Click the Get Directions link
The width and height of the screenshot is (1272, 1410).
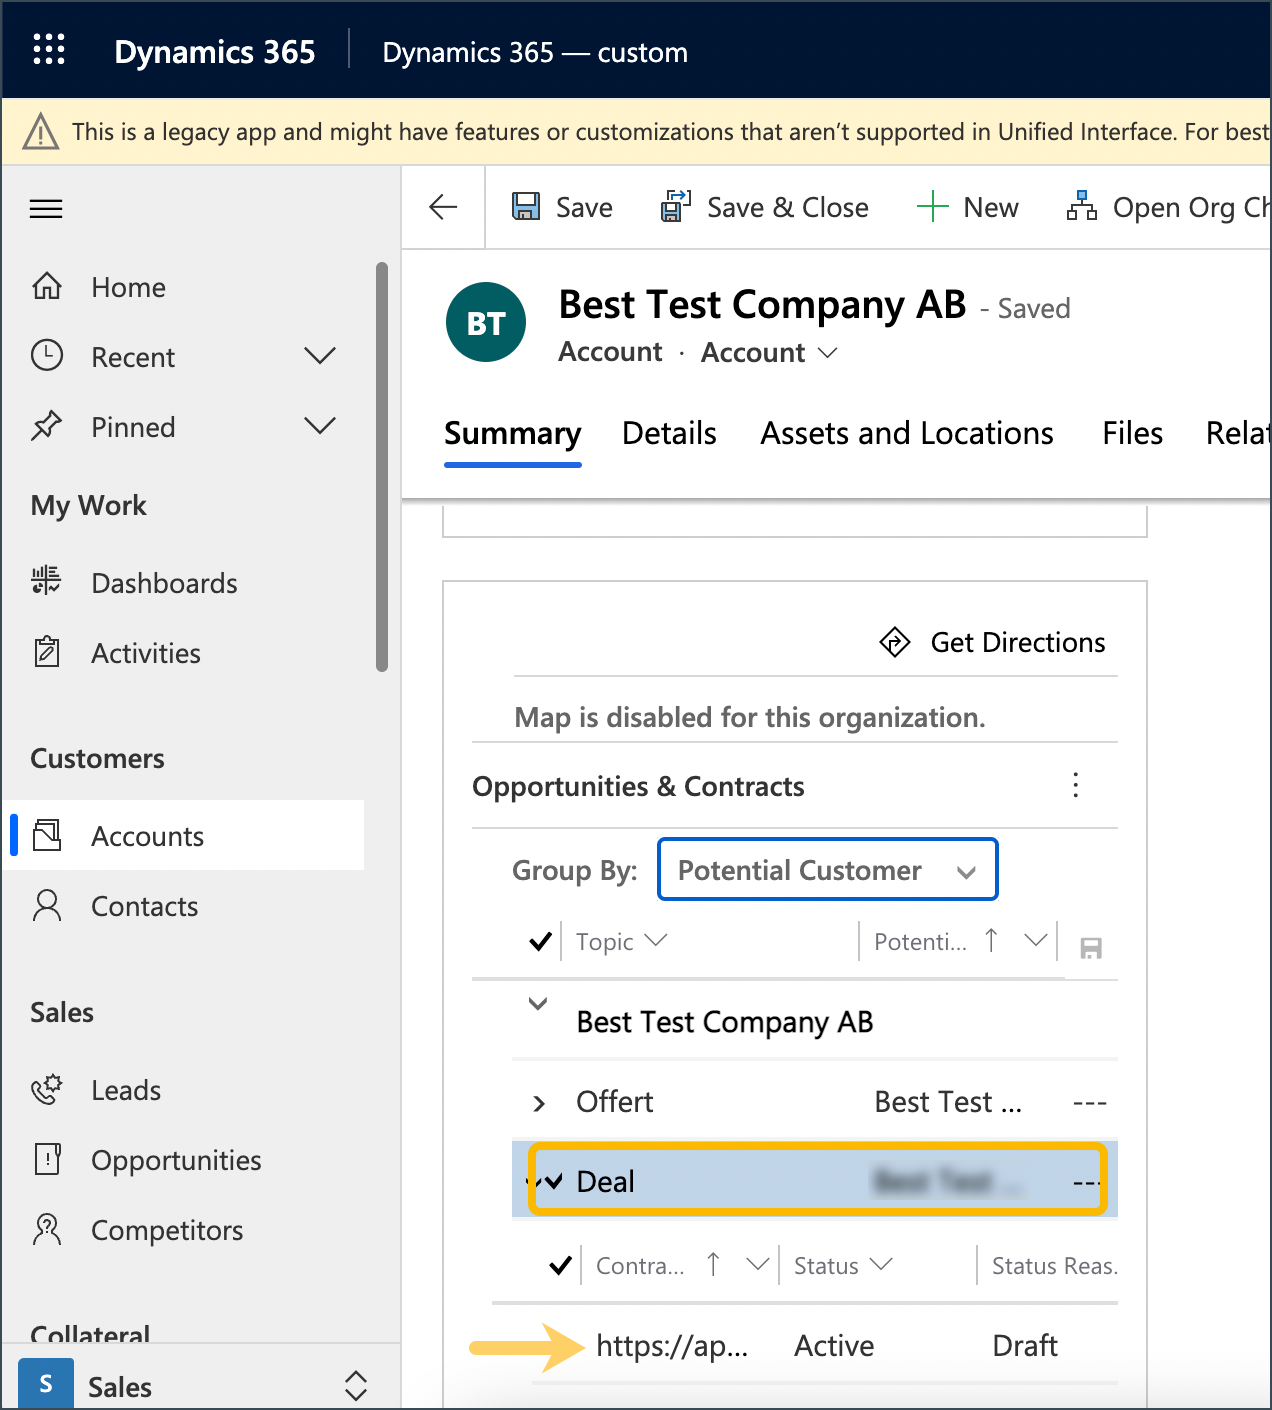point(1018,642)
